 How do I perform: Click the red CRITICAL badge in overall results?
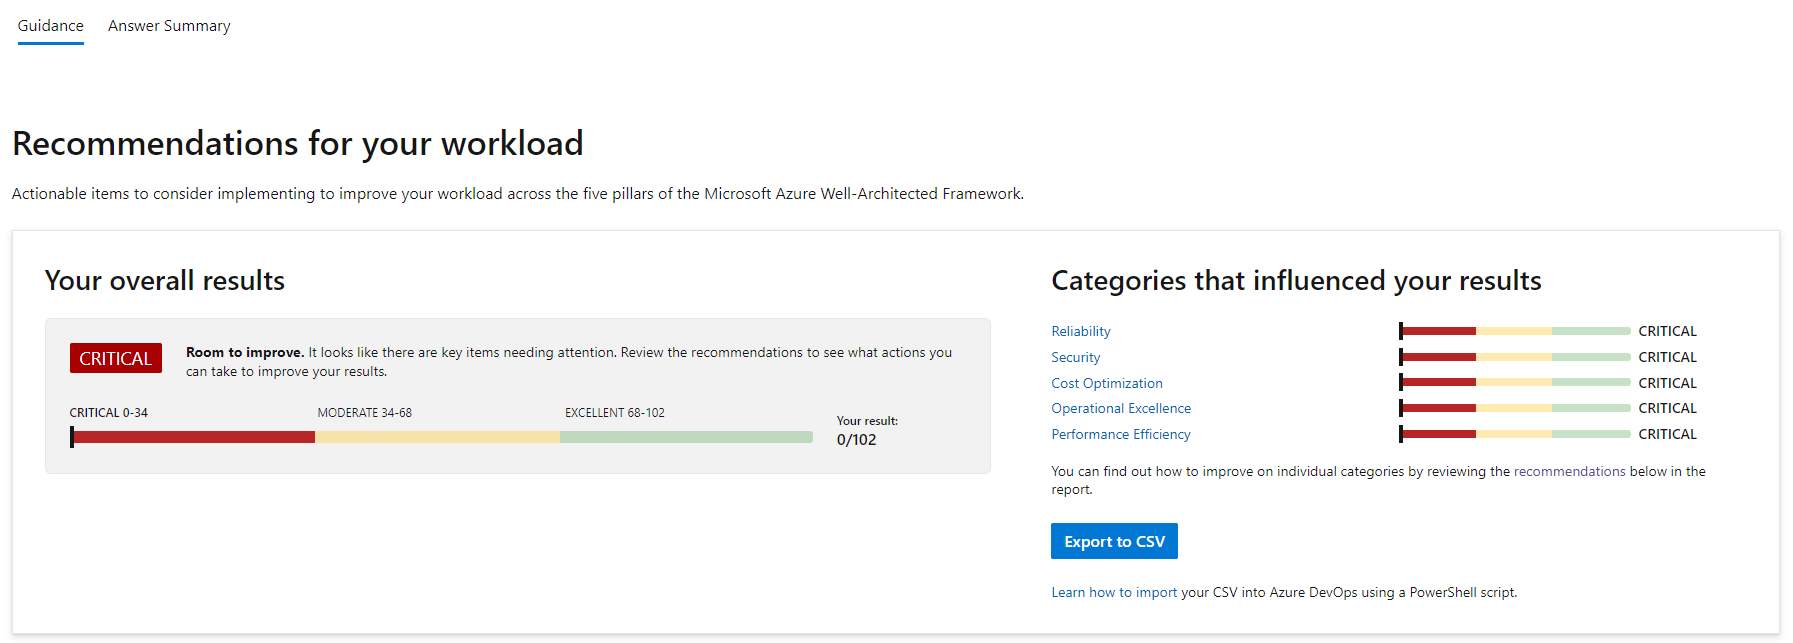pyautogui.click(x=115, y=358)
